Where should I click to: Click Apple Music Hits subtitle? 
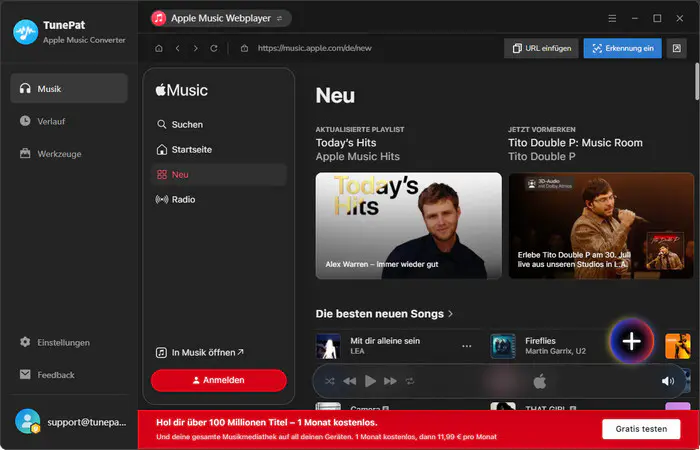pos(358,157)
